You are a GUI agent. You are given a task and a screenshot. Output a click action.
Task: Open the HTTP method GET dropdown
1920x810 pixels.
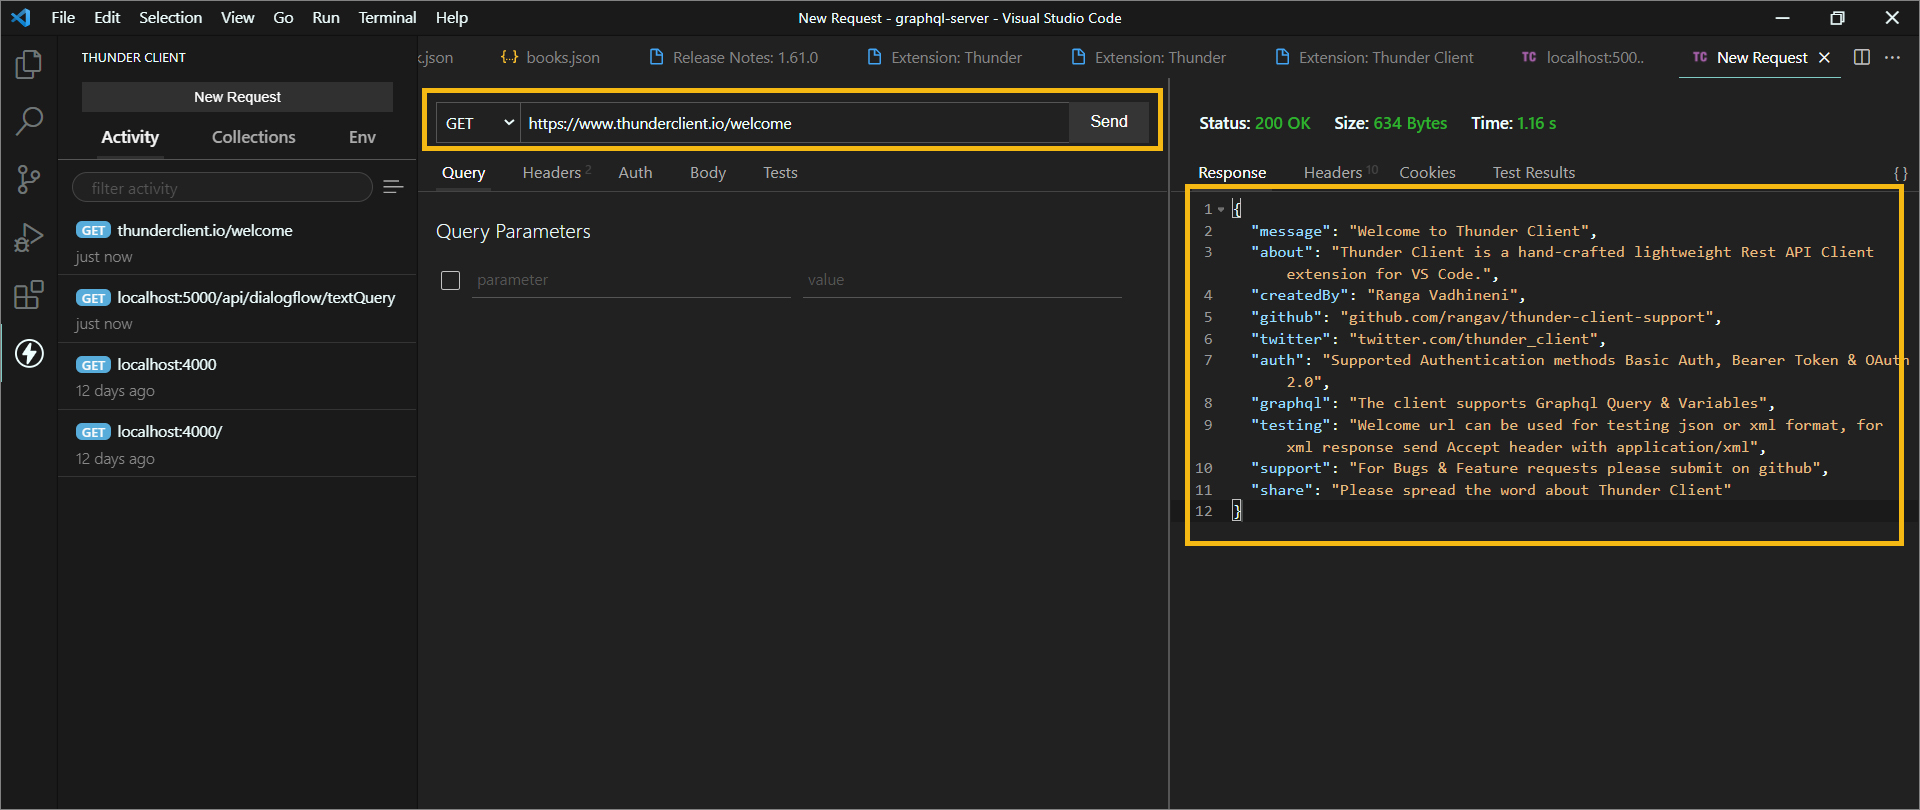479,123
